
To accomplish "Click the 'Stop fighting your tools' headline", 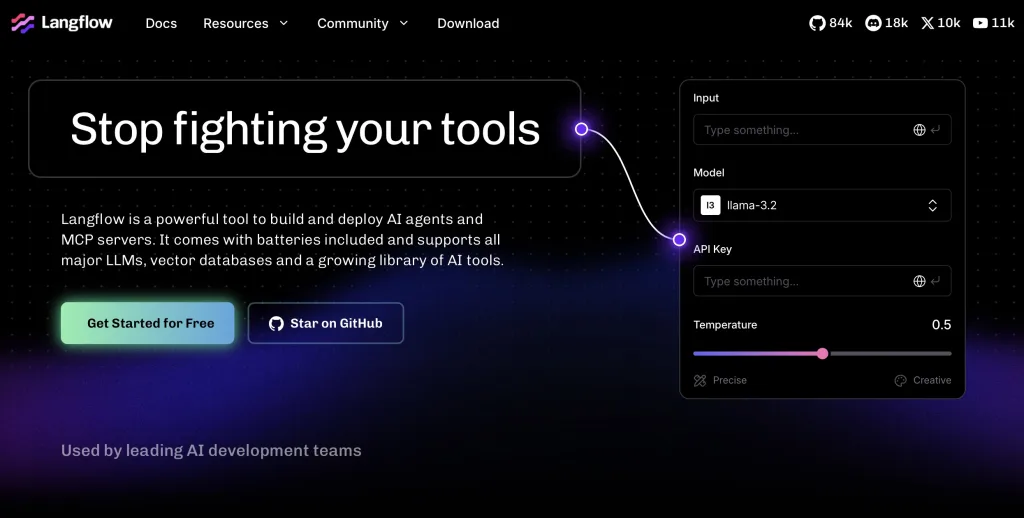I will 305,129.
